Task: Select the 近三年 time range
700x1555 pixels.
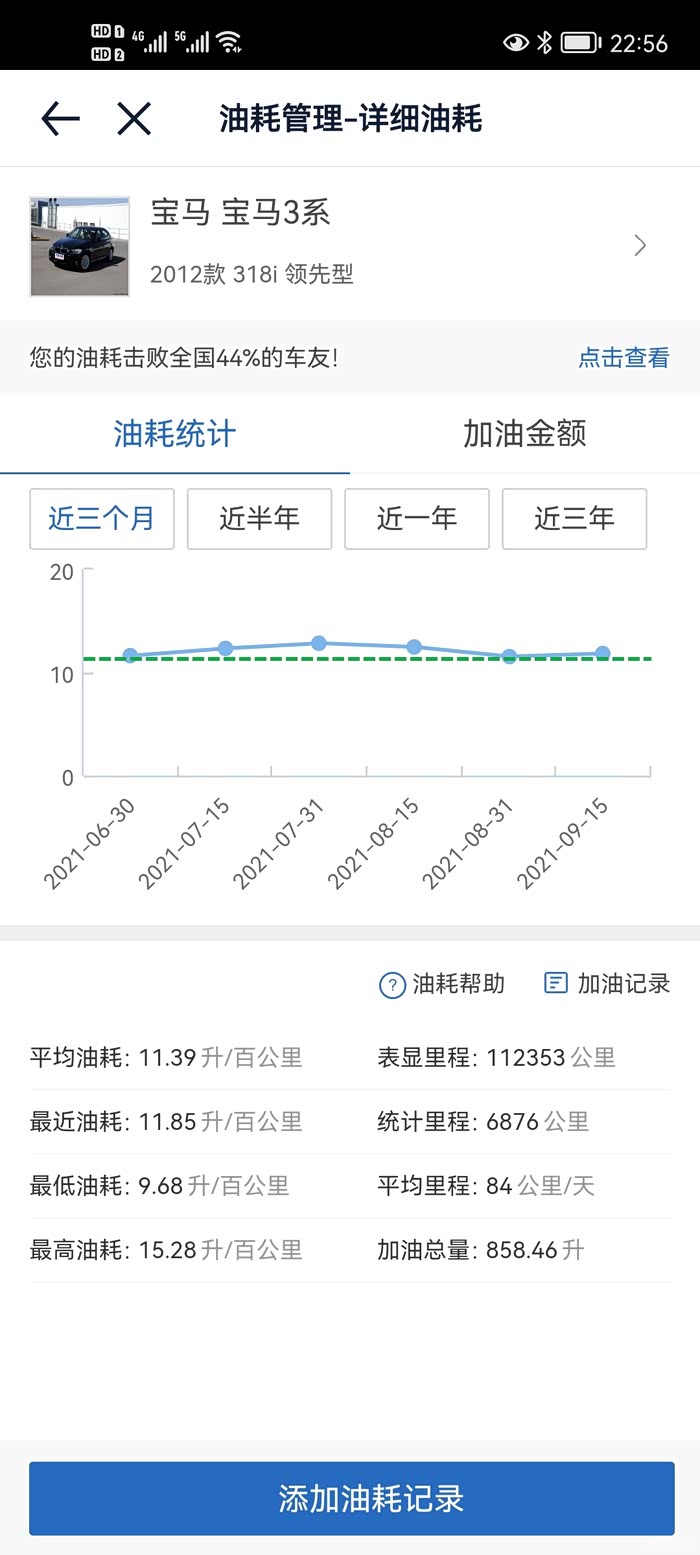Action: [x=574, y=518]
